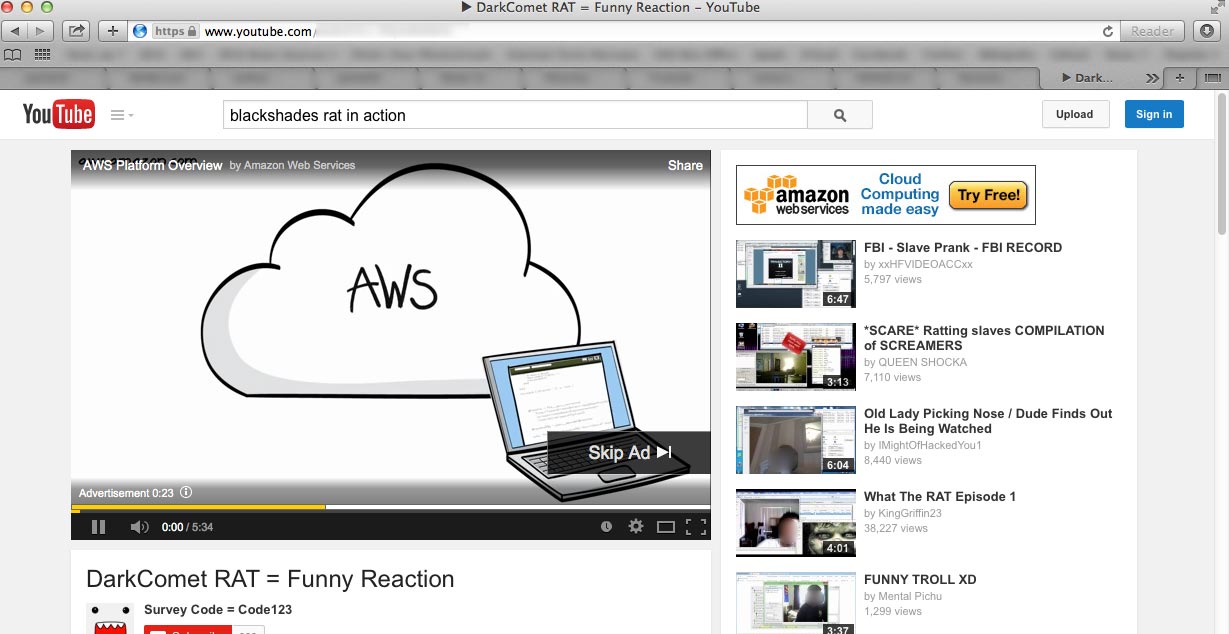Click the Skip Ad button
Screen dimensions: 1229x634
(x=629, y=453)
